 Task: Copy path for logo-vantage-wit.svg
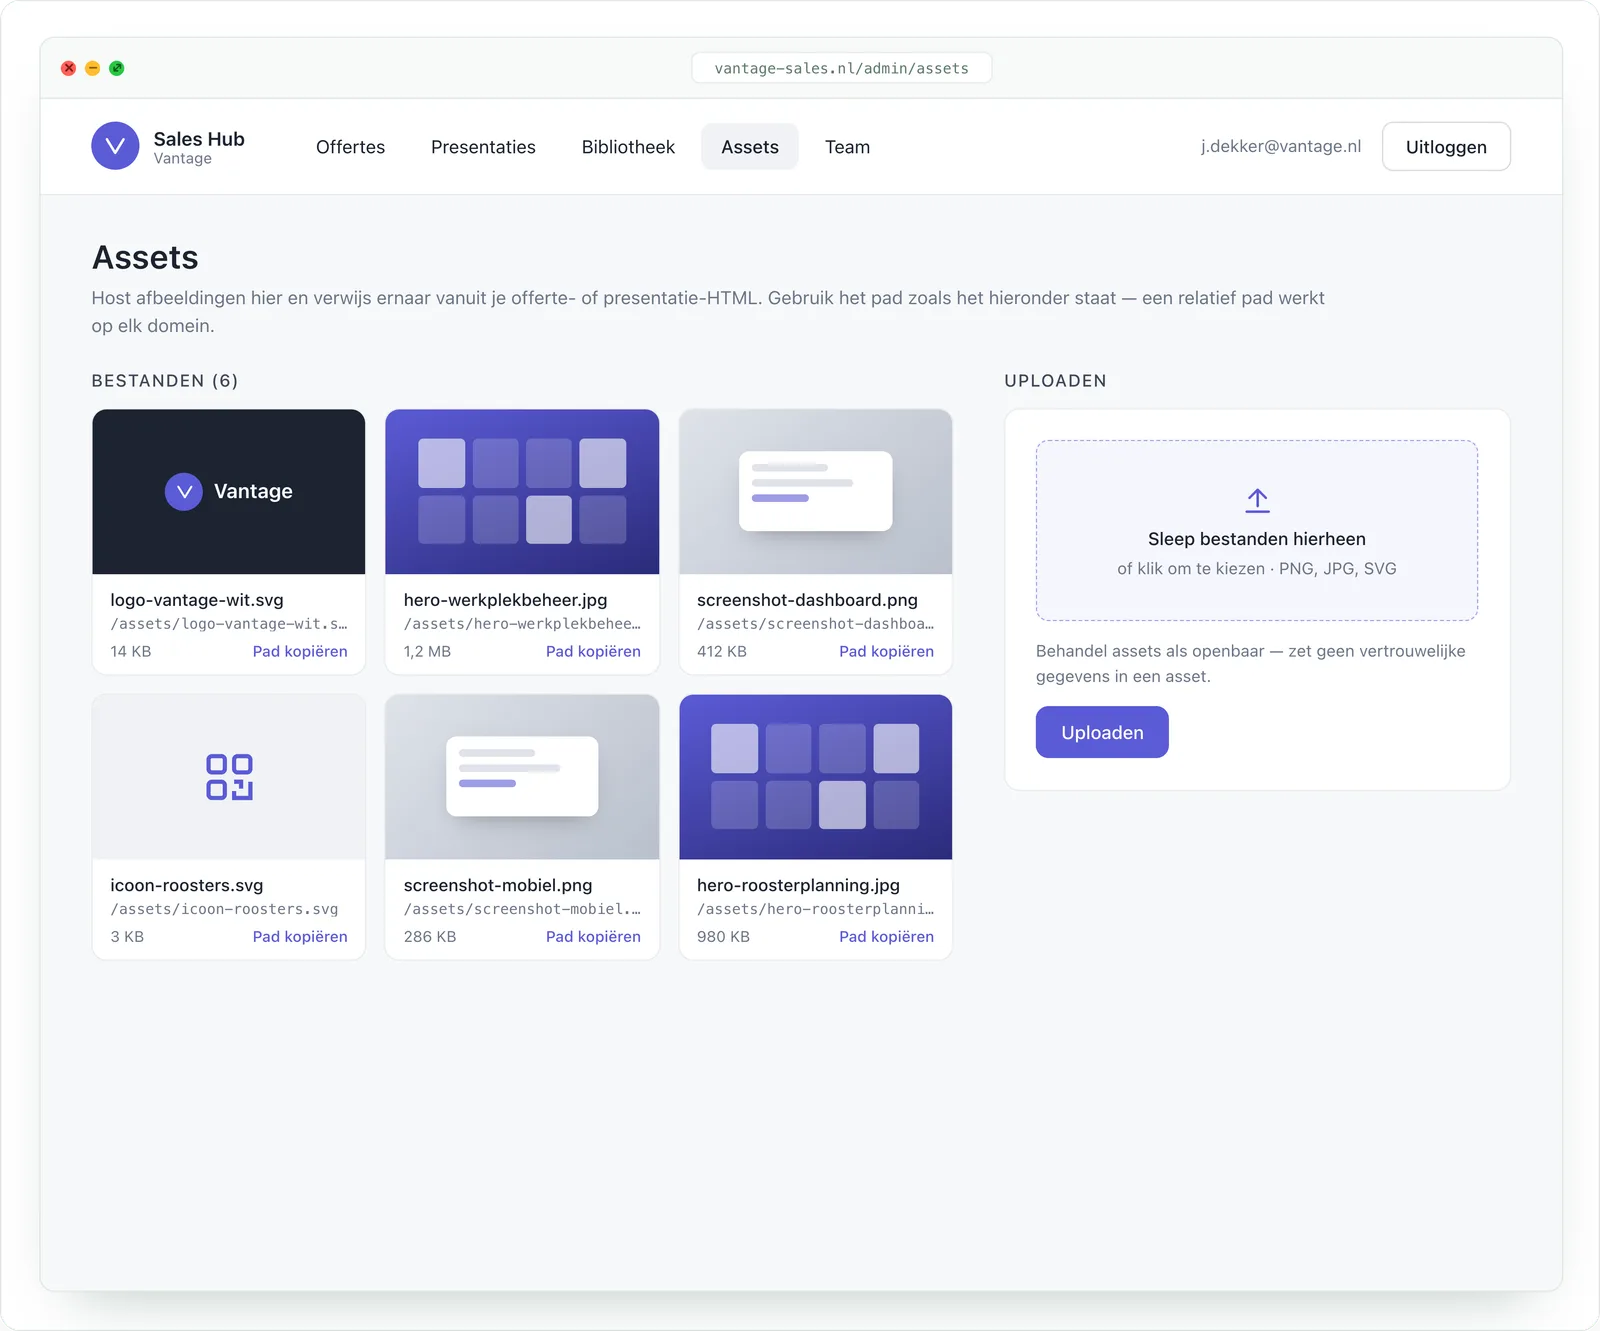[x=300, y=651]
